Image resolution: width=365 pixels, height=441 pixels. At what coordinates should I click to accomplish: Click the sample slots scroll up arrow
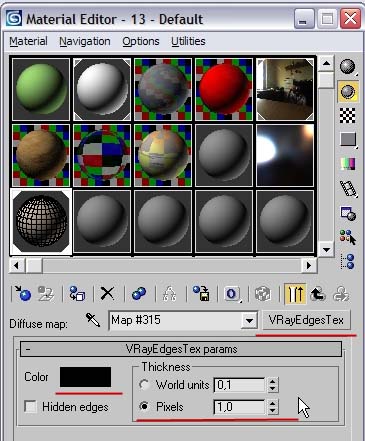[326, 63]
